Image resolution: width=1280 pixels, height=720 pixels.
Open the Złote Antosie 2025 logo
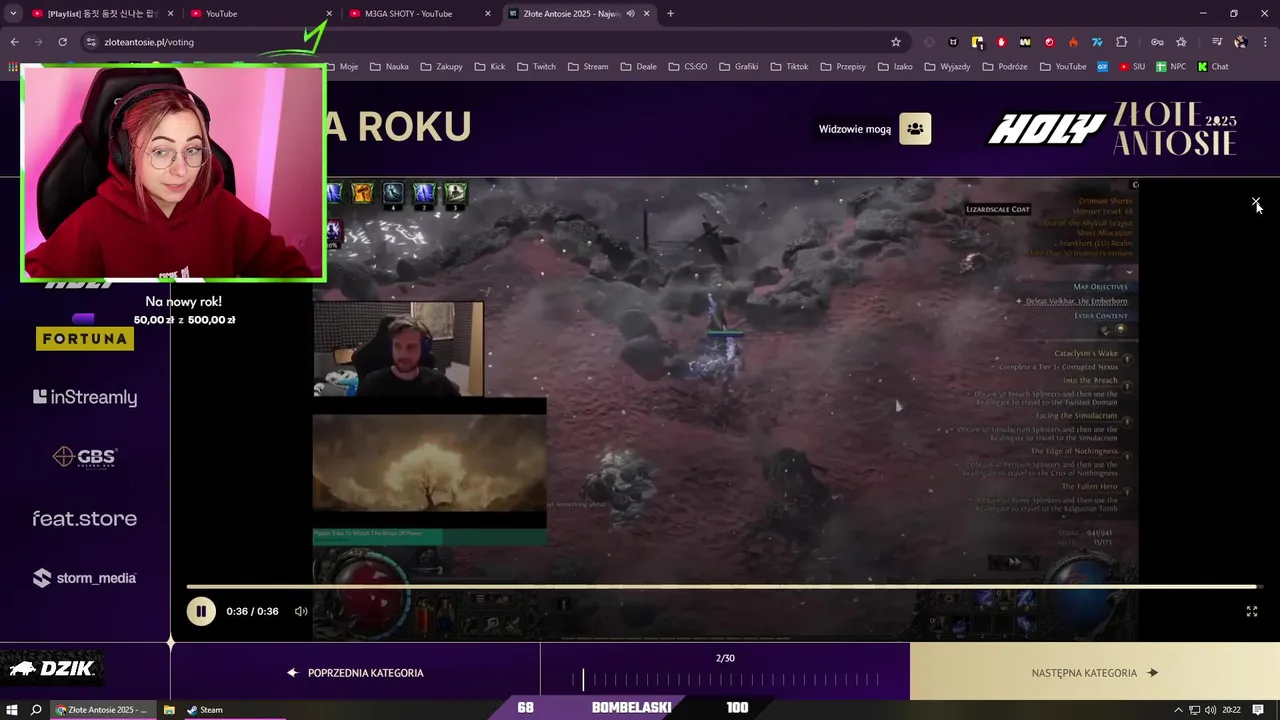click(1176, 129)
